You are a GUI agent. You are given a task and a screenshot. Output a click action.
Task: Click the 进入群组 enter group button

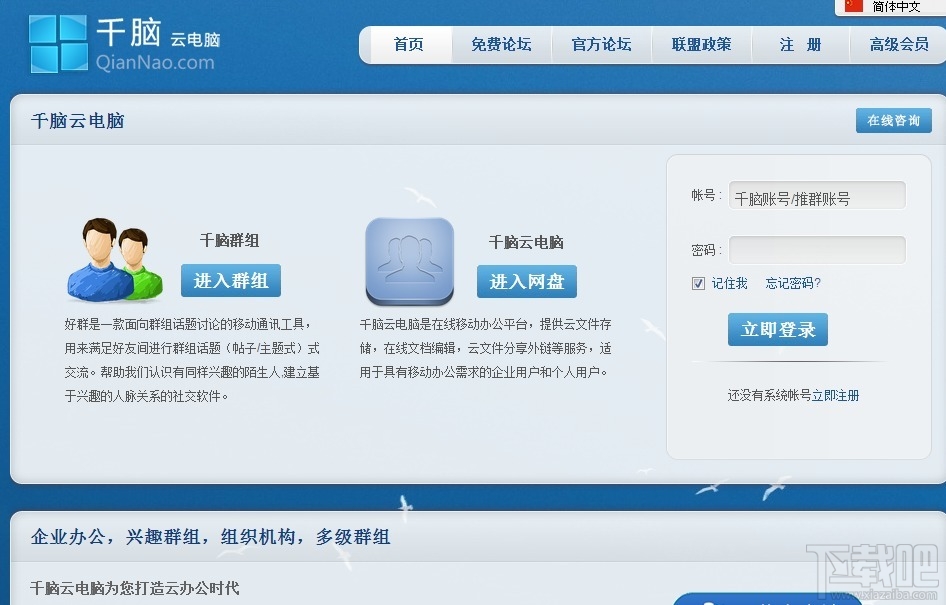coord(230,281)
